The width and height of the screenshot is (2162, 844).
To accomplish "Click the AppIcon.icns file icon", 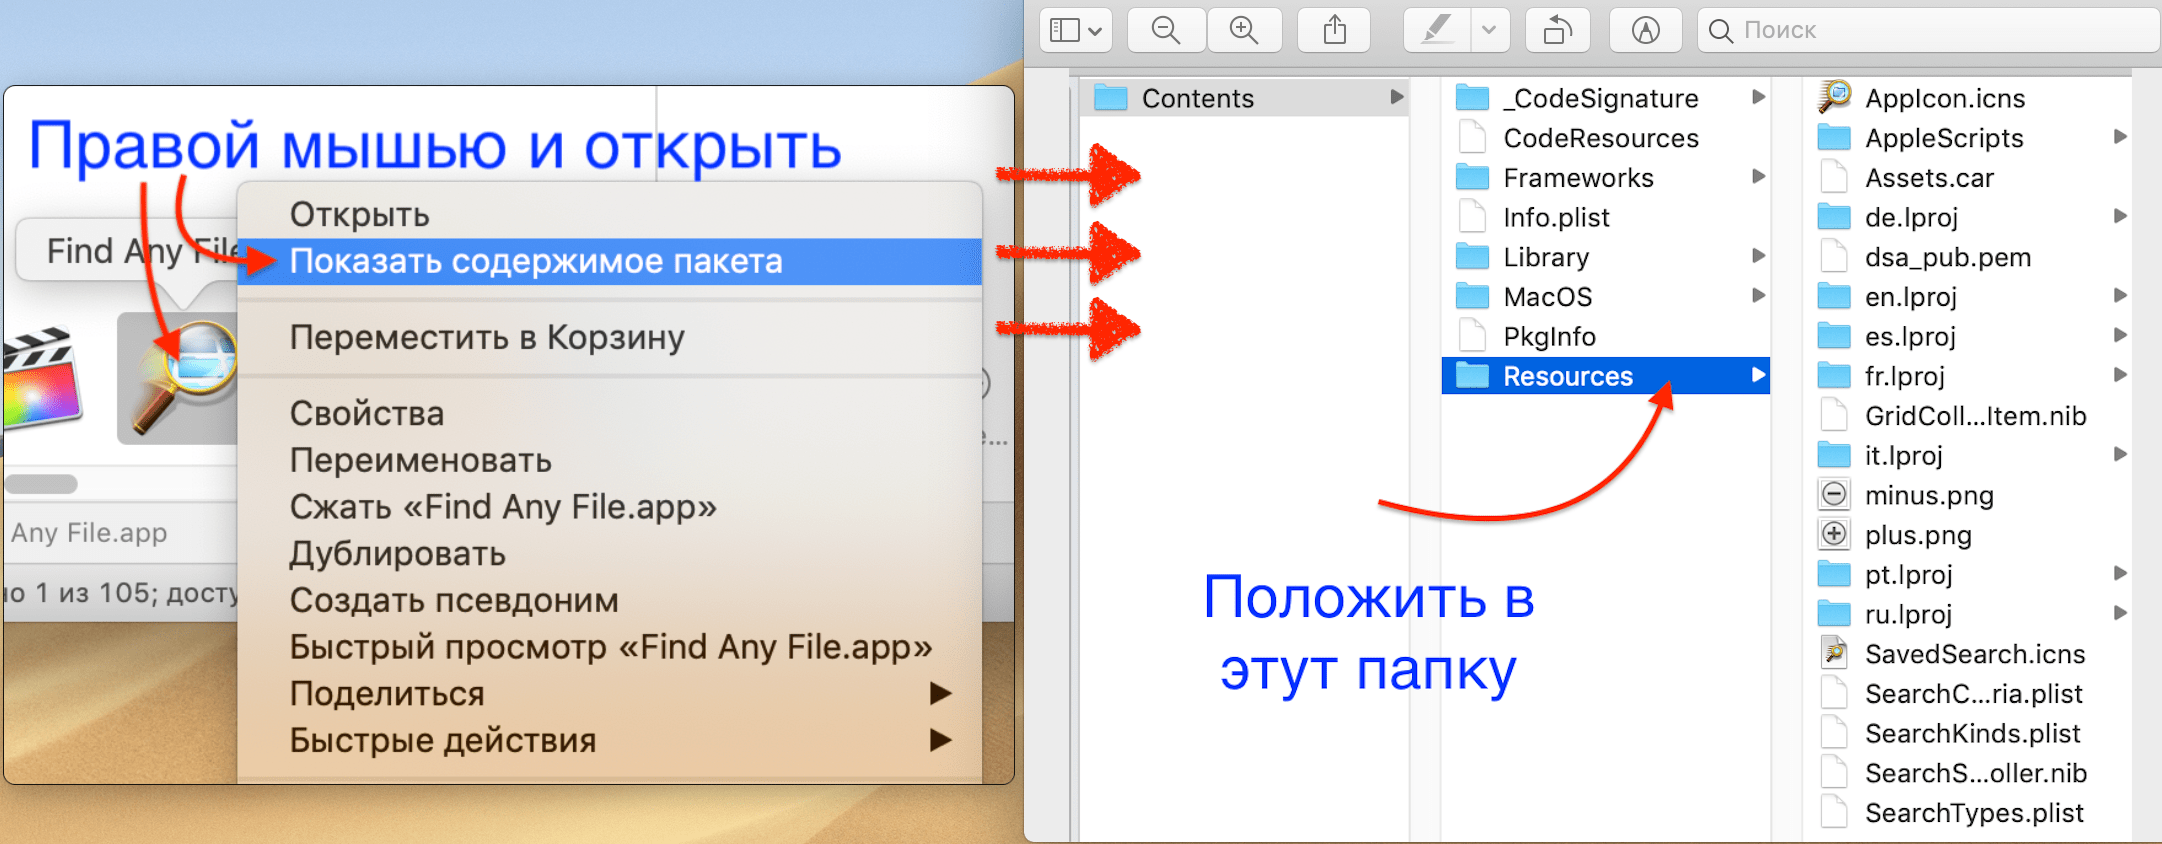I will [x=1834, y=97].
